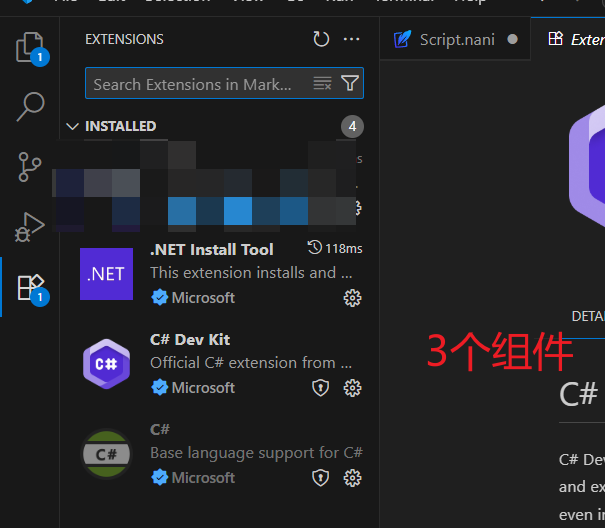This screenshot has width=605, height=528.
Task: Click verified badge of C# Dev Kit publisher
Action: (159, 388)
